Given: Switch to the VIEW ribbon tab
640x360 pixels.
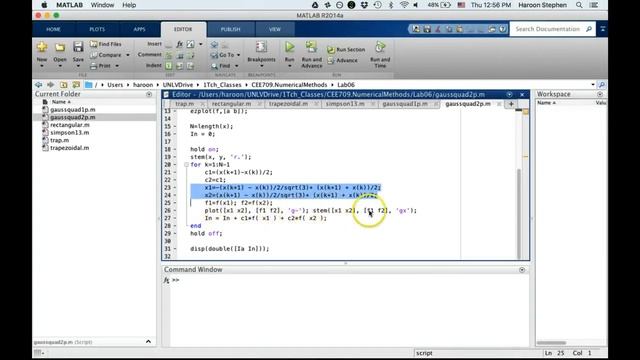Looking at the screenshot, I should tap(275, 29).
